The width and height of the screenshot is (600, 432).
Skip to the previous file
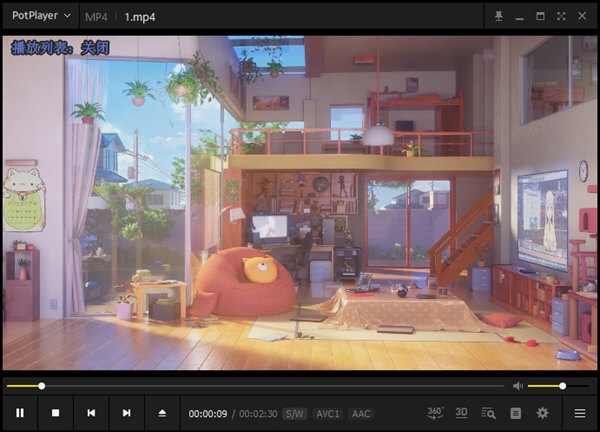coord(91,412)
